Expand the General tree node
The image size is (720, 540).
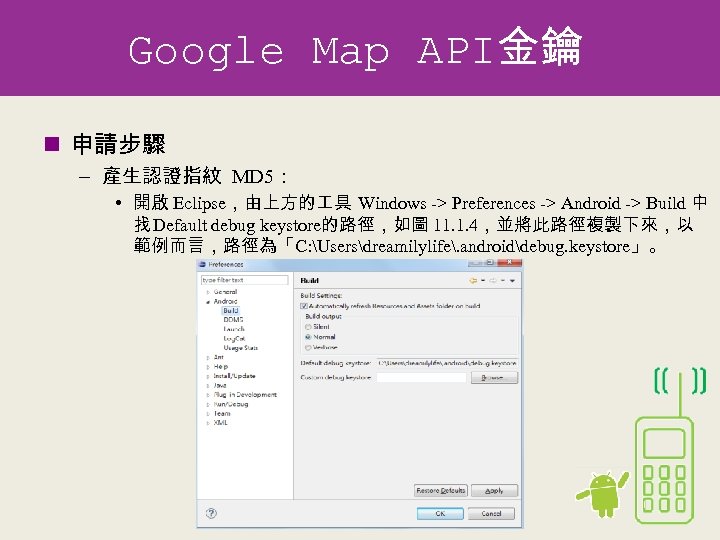[208, 292]
